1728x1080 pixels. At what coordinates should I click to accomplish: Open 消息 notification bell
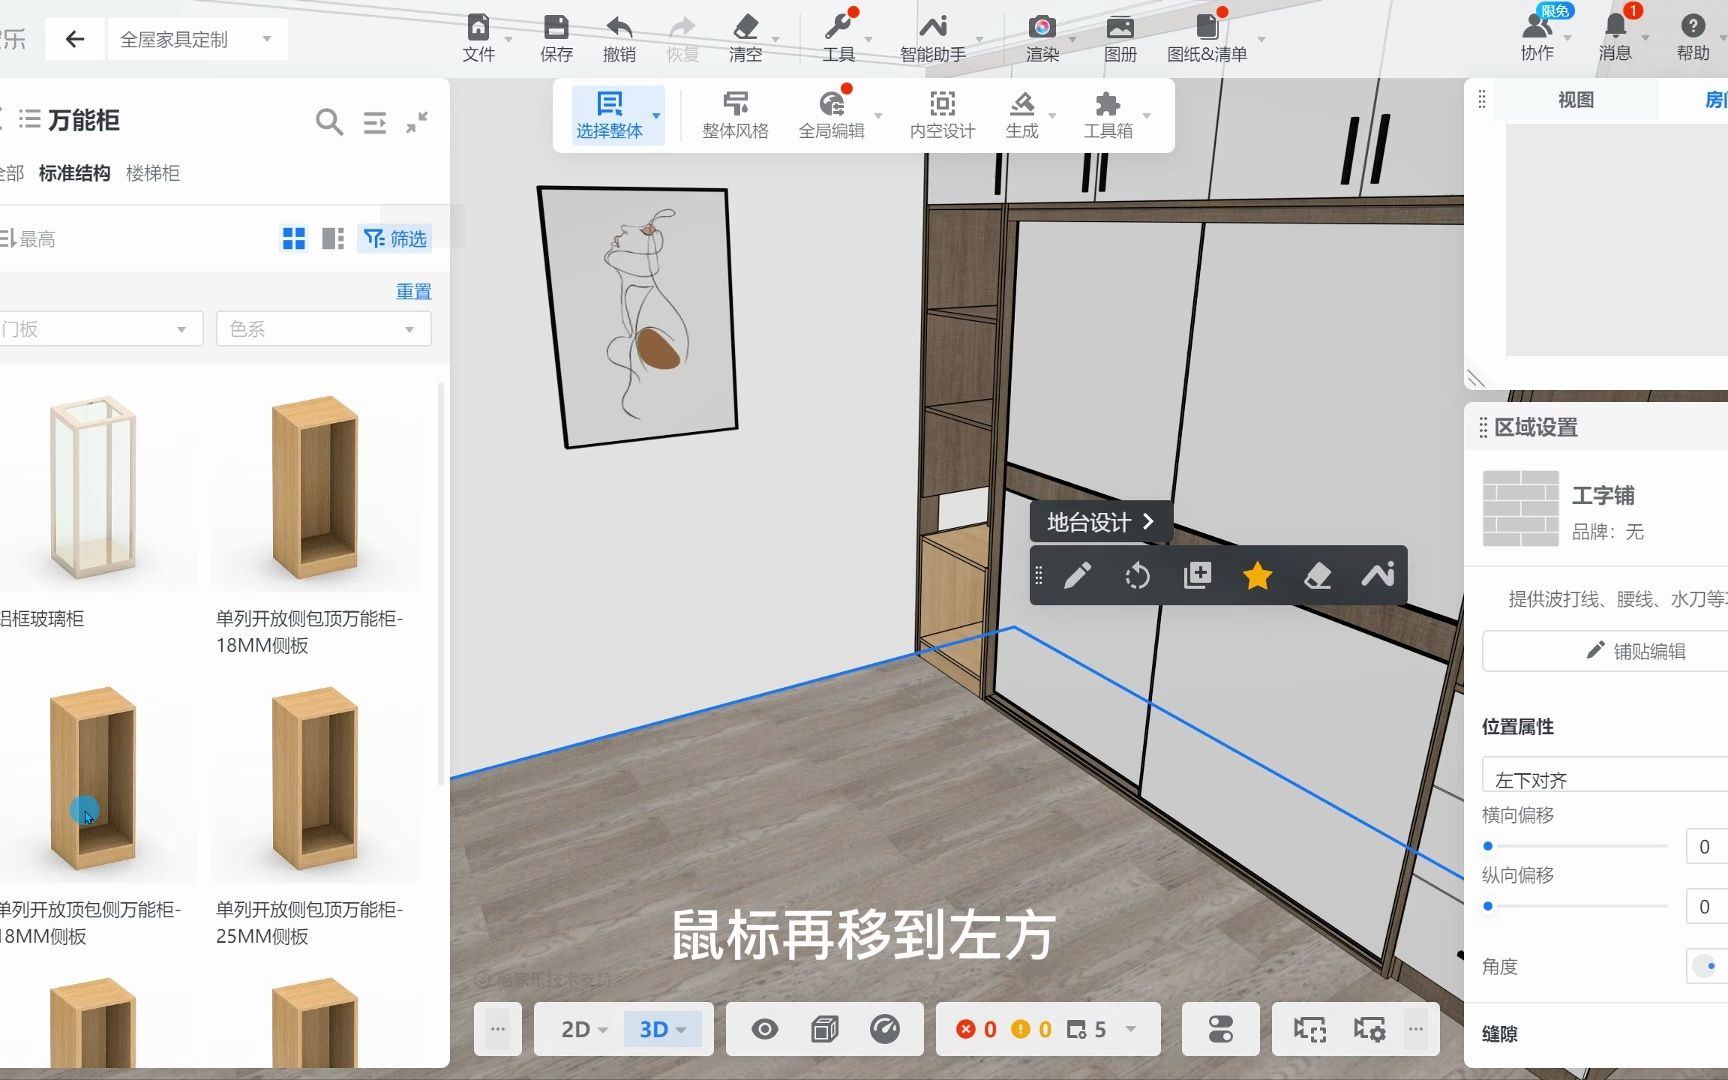pos(1615,26)
